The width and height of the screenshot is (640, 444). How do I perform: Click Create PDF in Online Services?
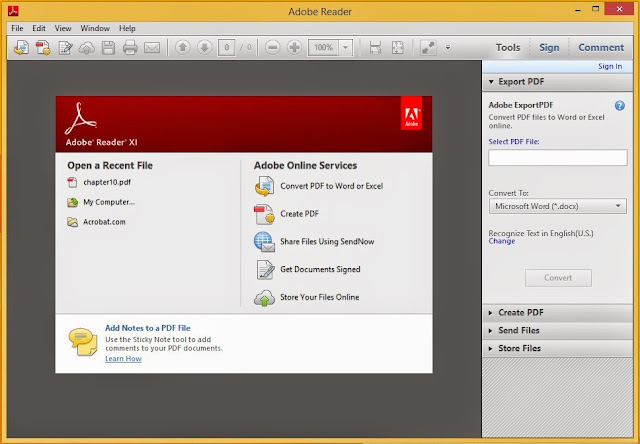(300, 214)
